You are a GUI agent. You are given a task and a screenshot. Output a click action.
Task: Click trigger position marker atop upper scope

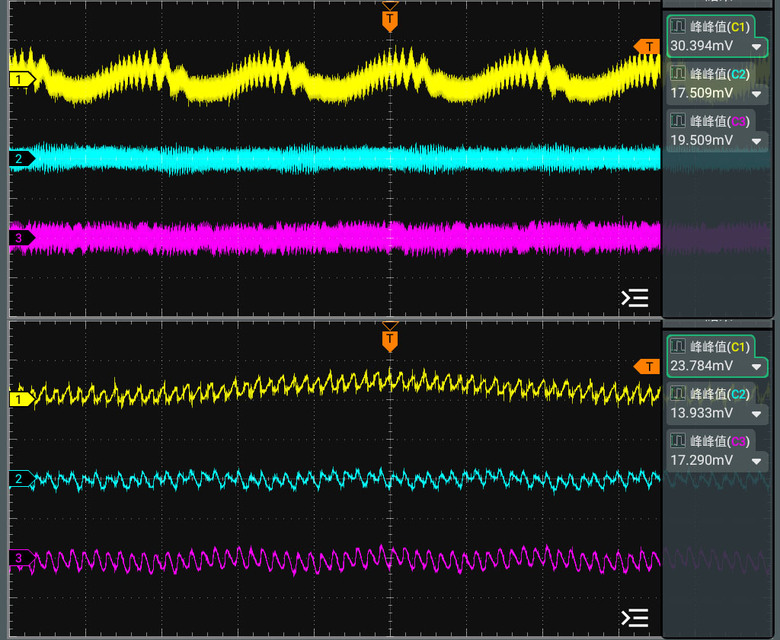coord(390,21)
